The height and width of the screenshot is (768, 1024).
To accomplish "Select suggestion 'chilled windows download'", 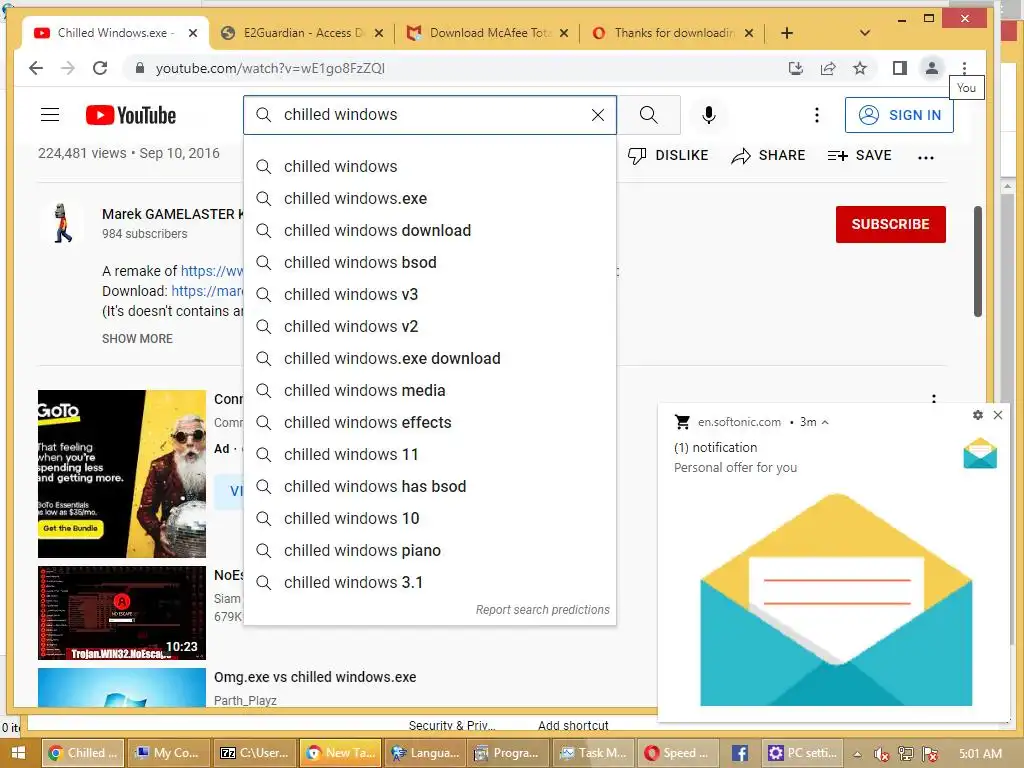I will [430, 231].
